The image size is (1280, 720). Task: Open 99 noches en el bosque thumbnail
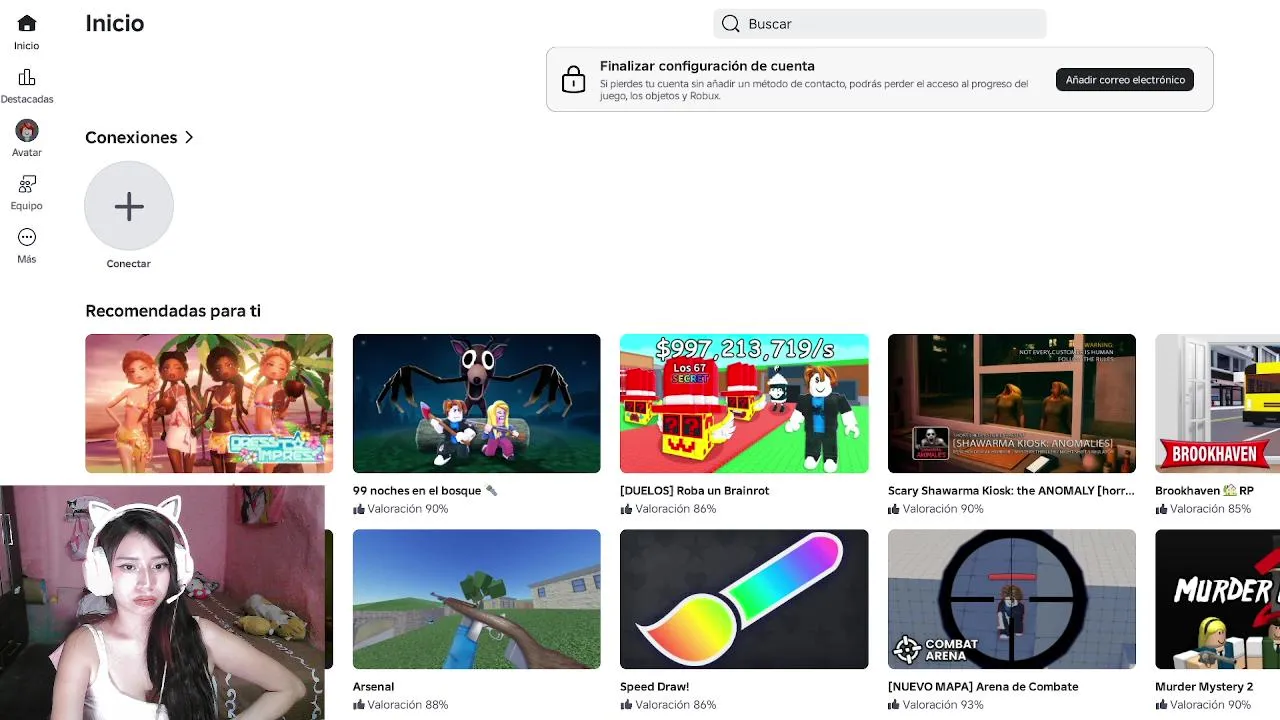point(477,403)
